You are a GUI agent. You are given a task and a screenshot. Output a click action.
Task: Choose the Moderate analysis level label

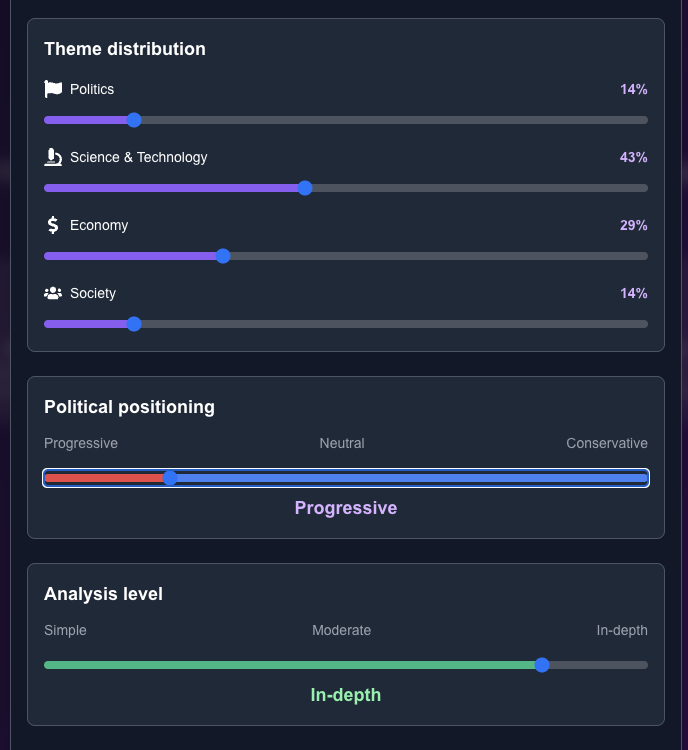(x=341, y=630)
